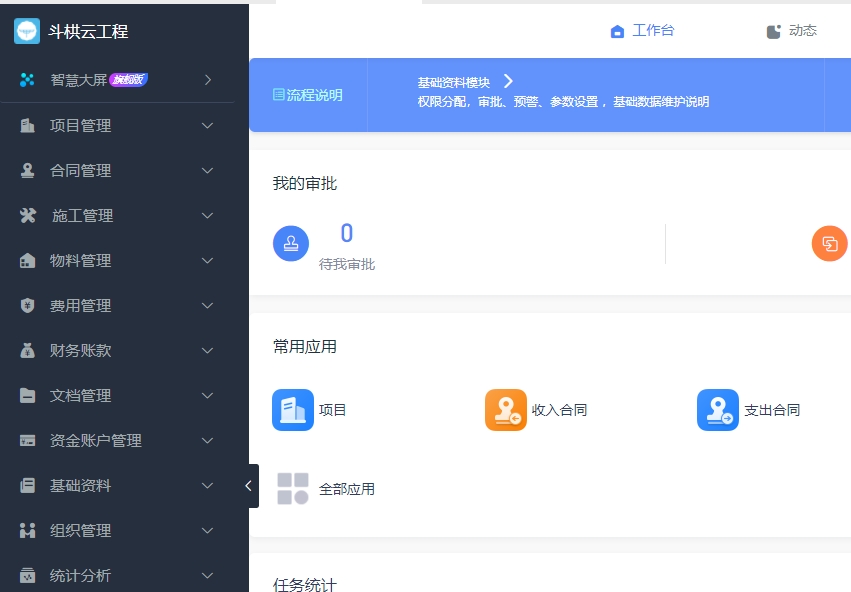Switch to the 动态 tab
The width and height of the screenshot is (851, 592).
click(791, 31)
